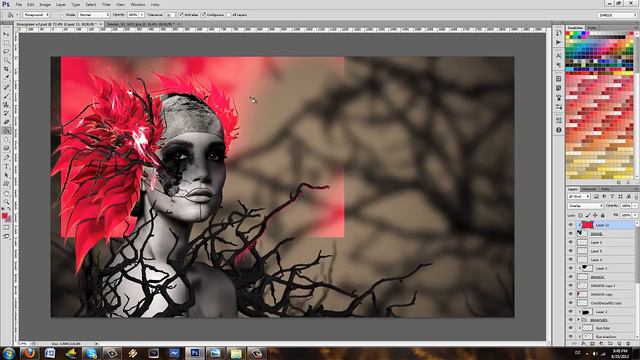This screenshot has height=360, width=640.
Task: Select the Move tool
Action: coord(6,34)
